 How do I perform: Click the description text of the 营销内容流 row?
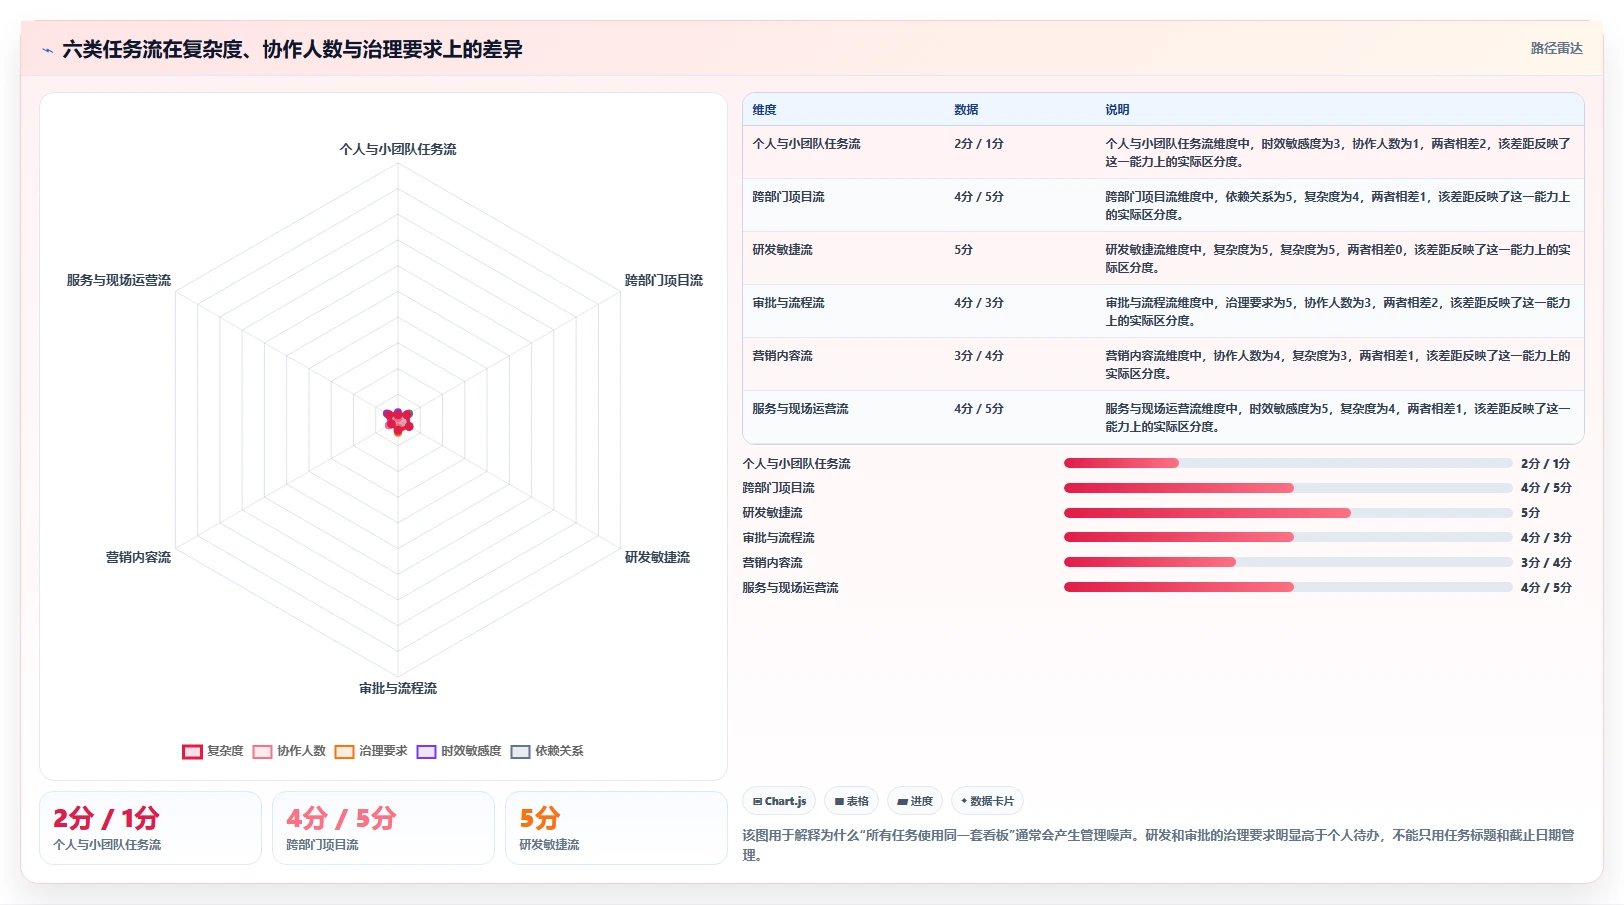[x=1338, y=365]
